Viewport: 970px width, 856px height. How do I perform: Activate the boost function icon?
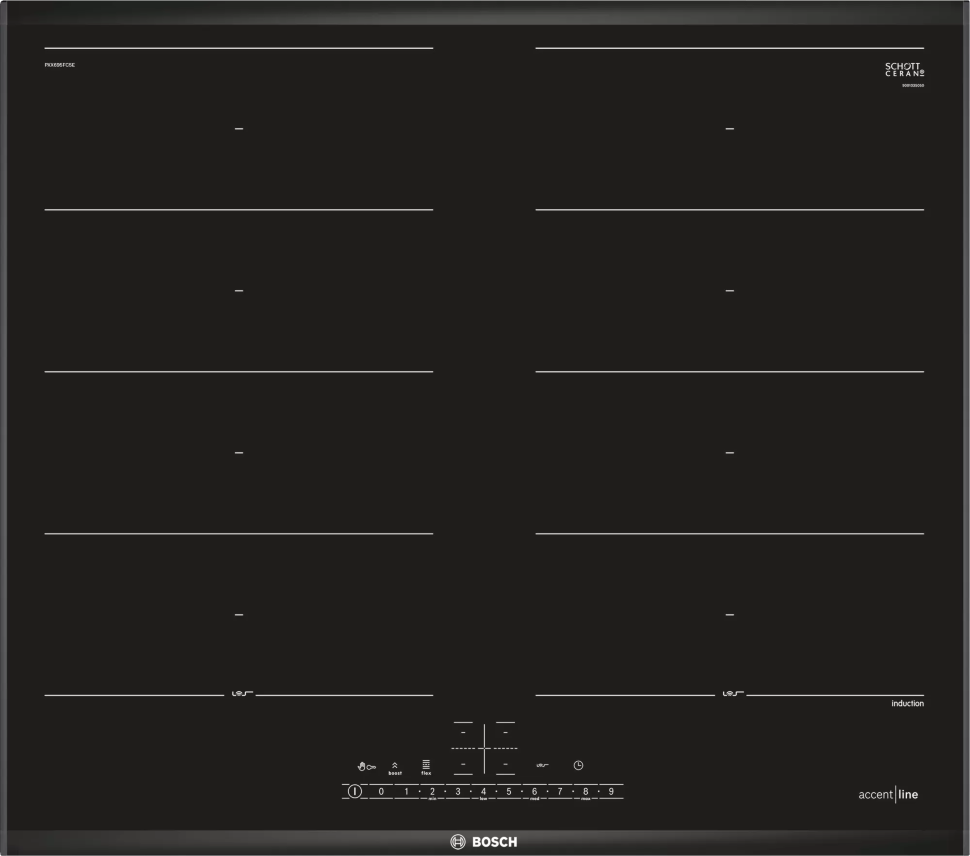395,768
